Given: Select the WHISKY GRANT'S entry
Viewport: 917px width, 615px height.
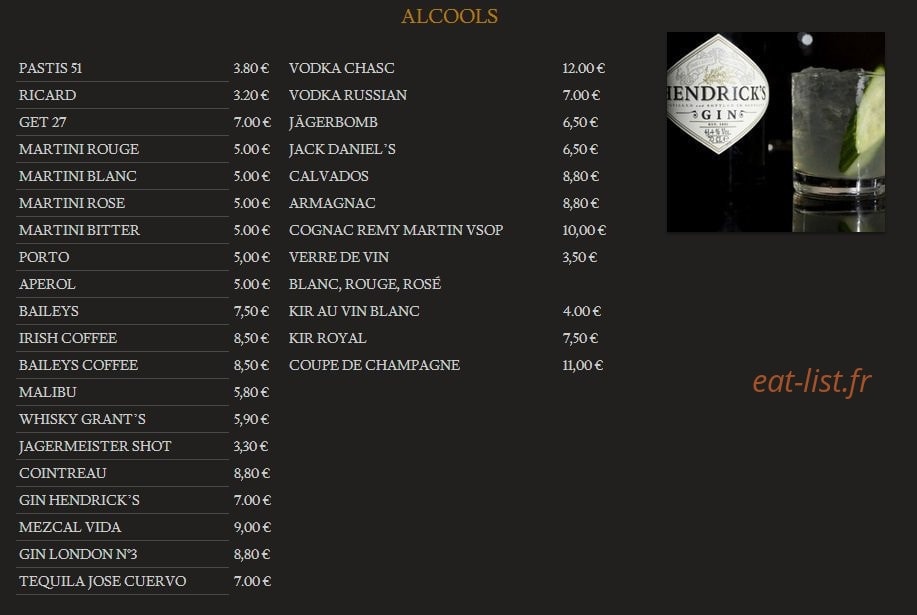Looking at the screenshot, I should point(82,419).
